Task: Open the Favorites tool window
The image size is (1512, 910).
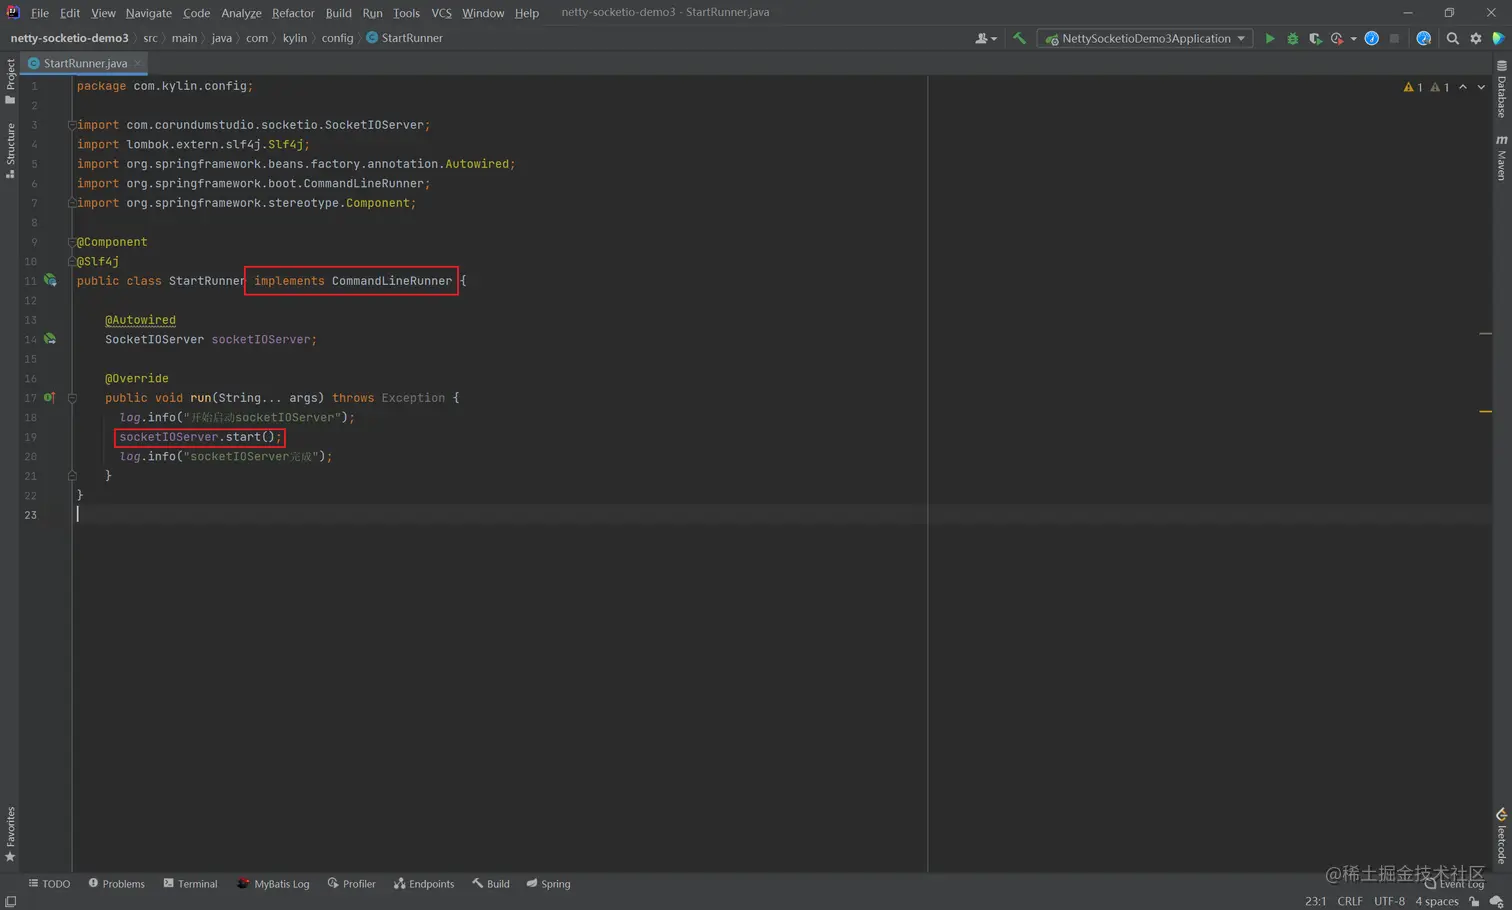Action: click(x=10, y=834)
